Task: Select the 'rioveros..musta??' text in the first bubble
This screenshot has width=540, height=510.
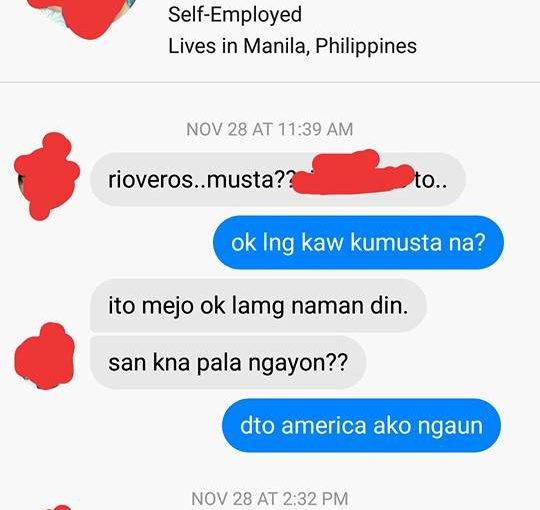Action: (202, 180)
